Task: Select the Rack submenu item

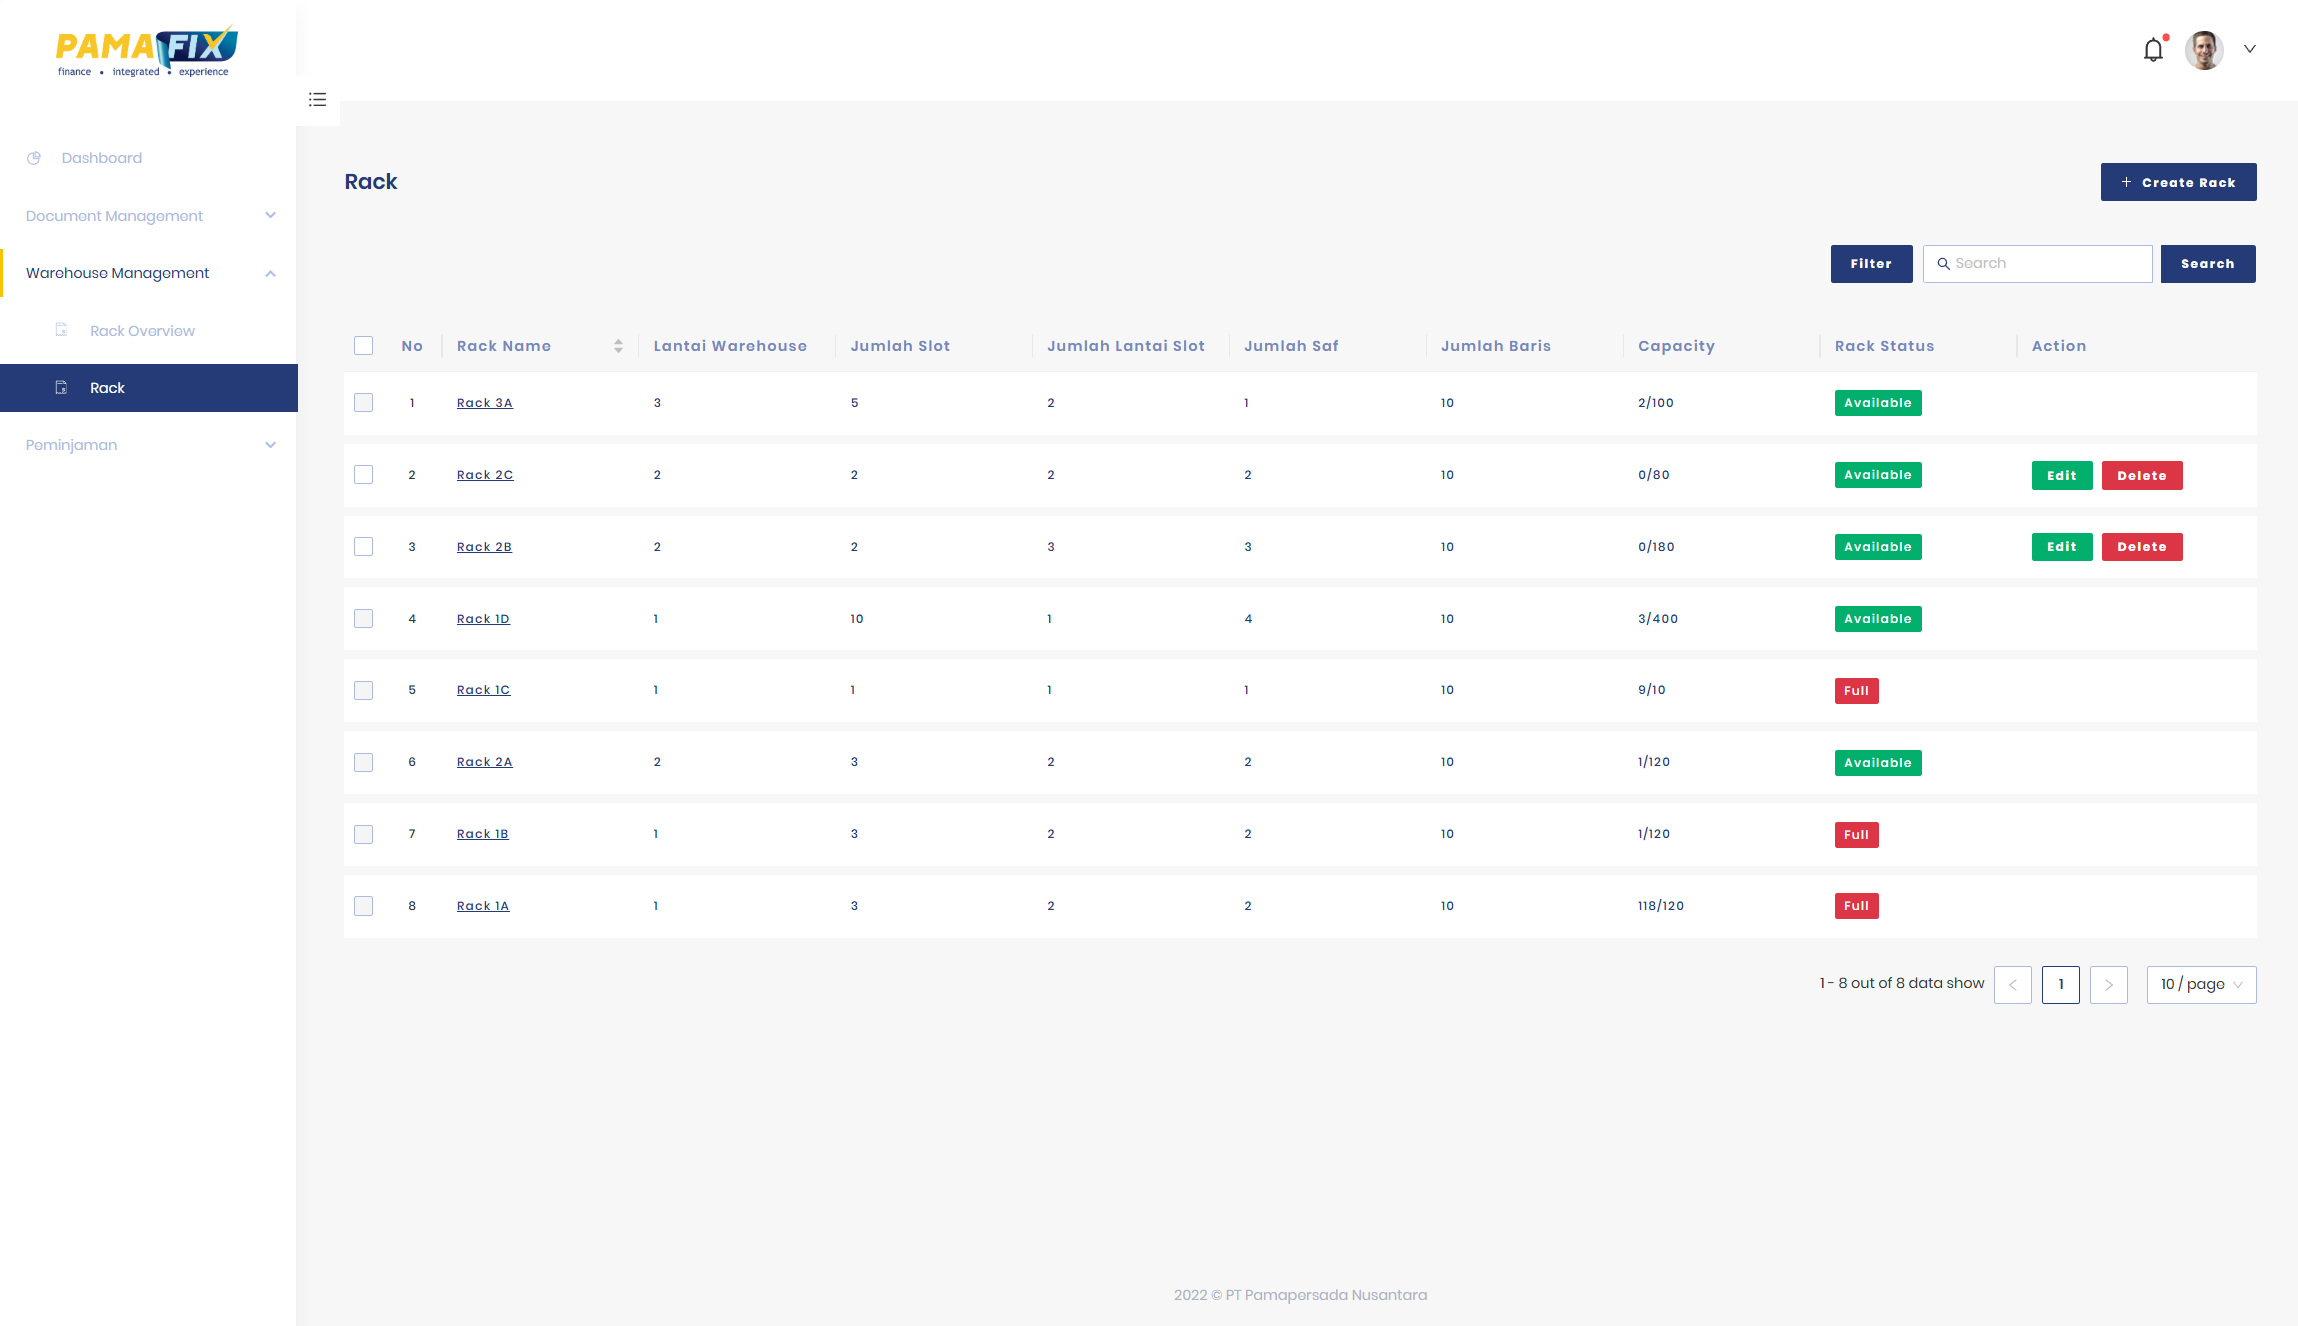Action: (x=149, y=388)
